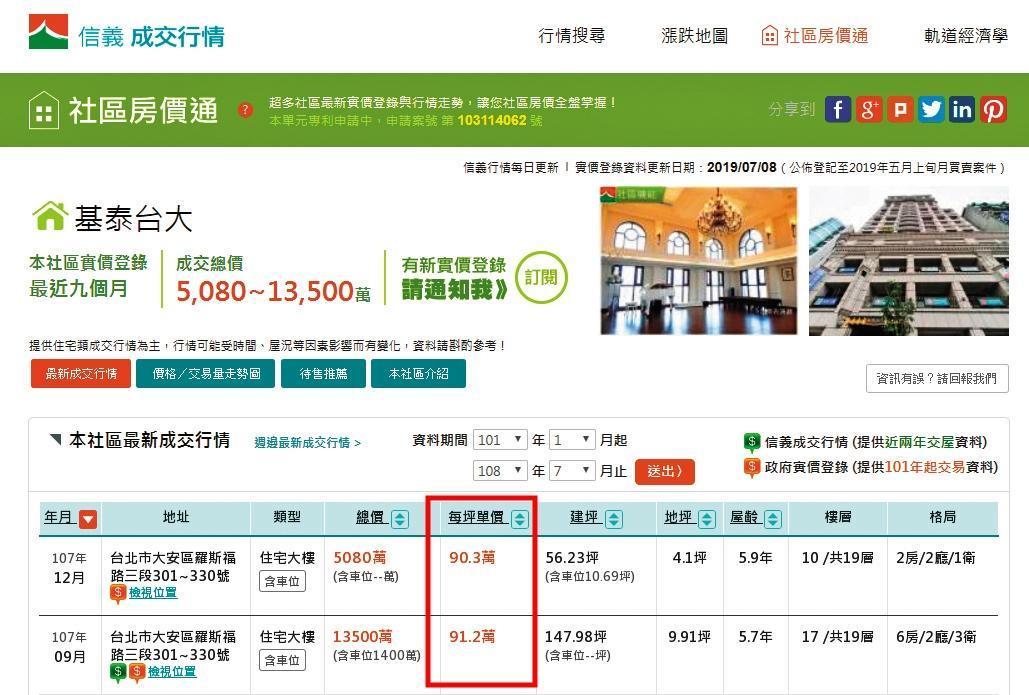Share via the Plurk icon

point(900,109)
